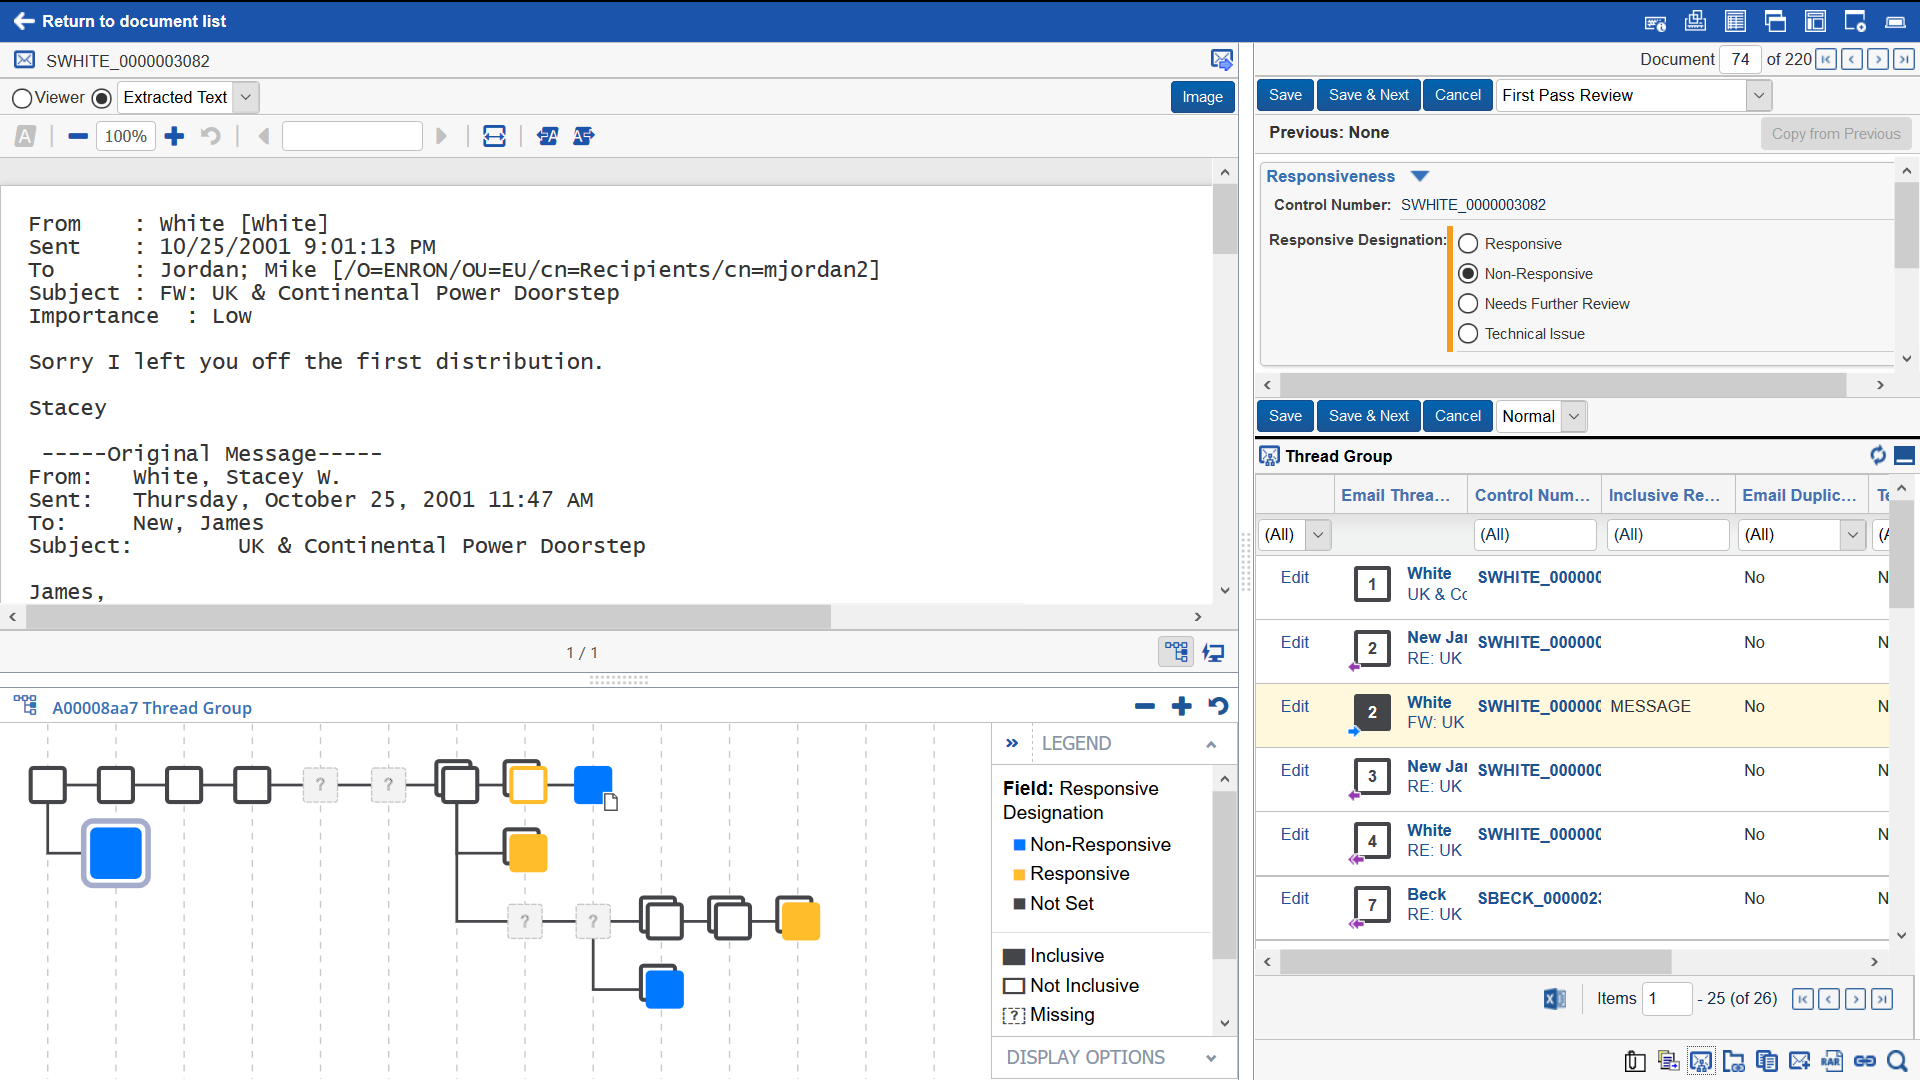Click the highlight terms icon labeled A

coord(25,136)
